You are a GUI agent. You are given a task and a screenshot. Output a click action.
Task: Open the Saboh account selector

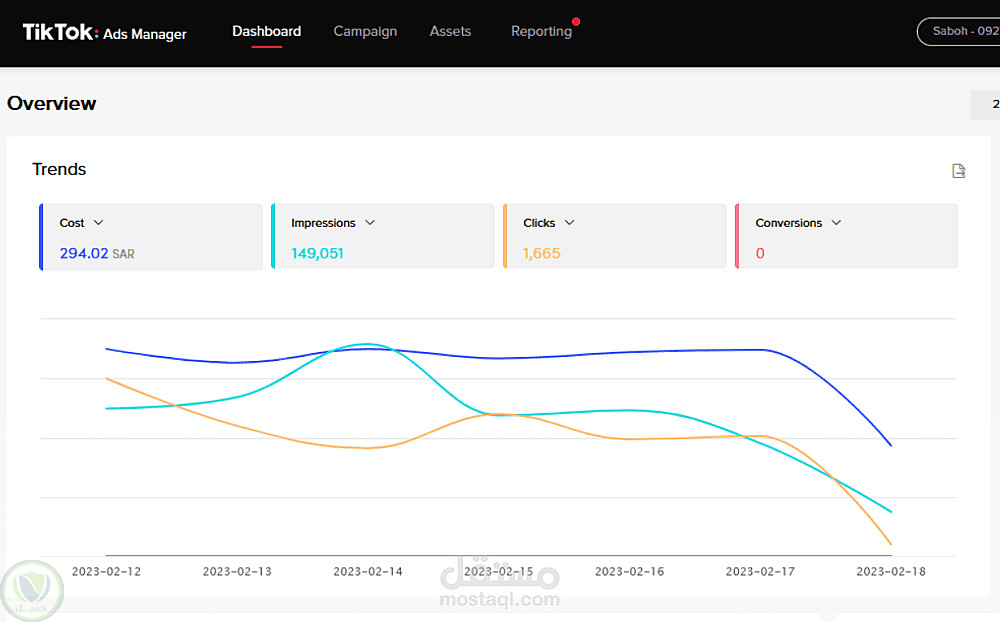[959, 31]
